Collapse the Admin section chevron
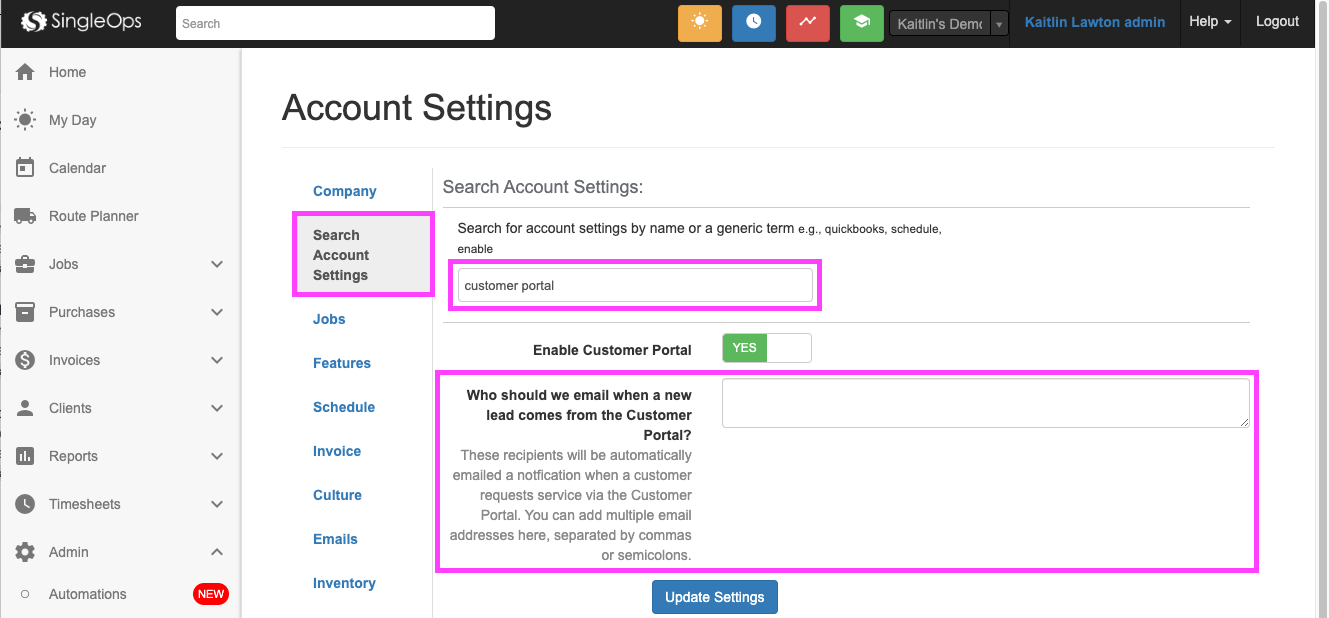Viewport: 1329px width, 618px height. point(217,552)
